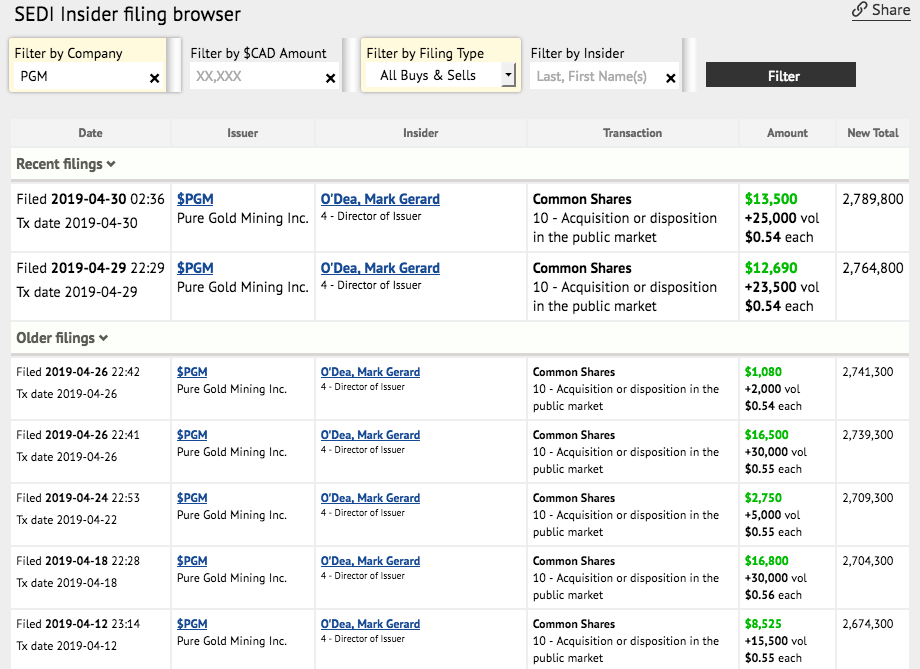Open O'Dea, Mark Gerard in 2019-04-29 filing
This screenshot has height=669, width=920.
click(x=380, y=268)
